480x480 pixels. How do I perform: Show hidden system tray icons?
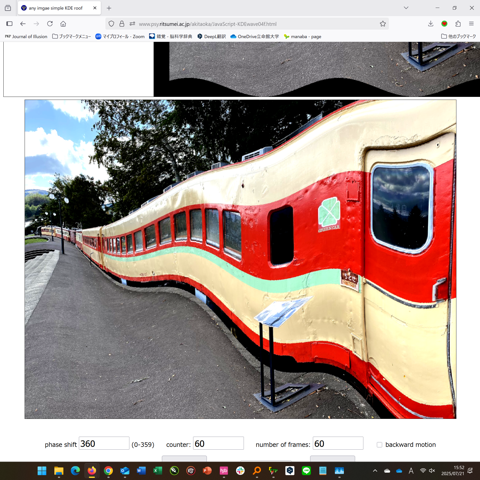tap(375, 471)
